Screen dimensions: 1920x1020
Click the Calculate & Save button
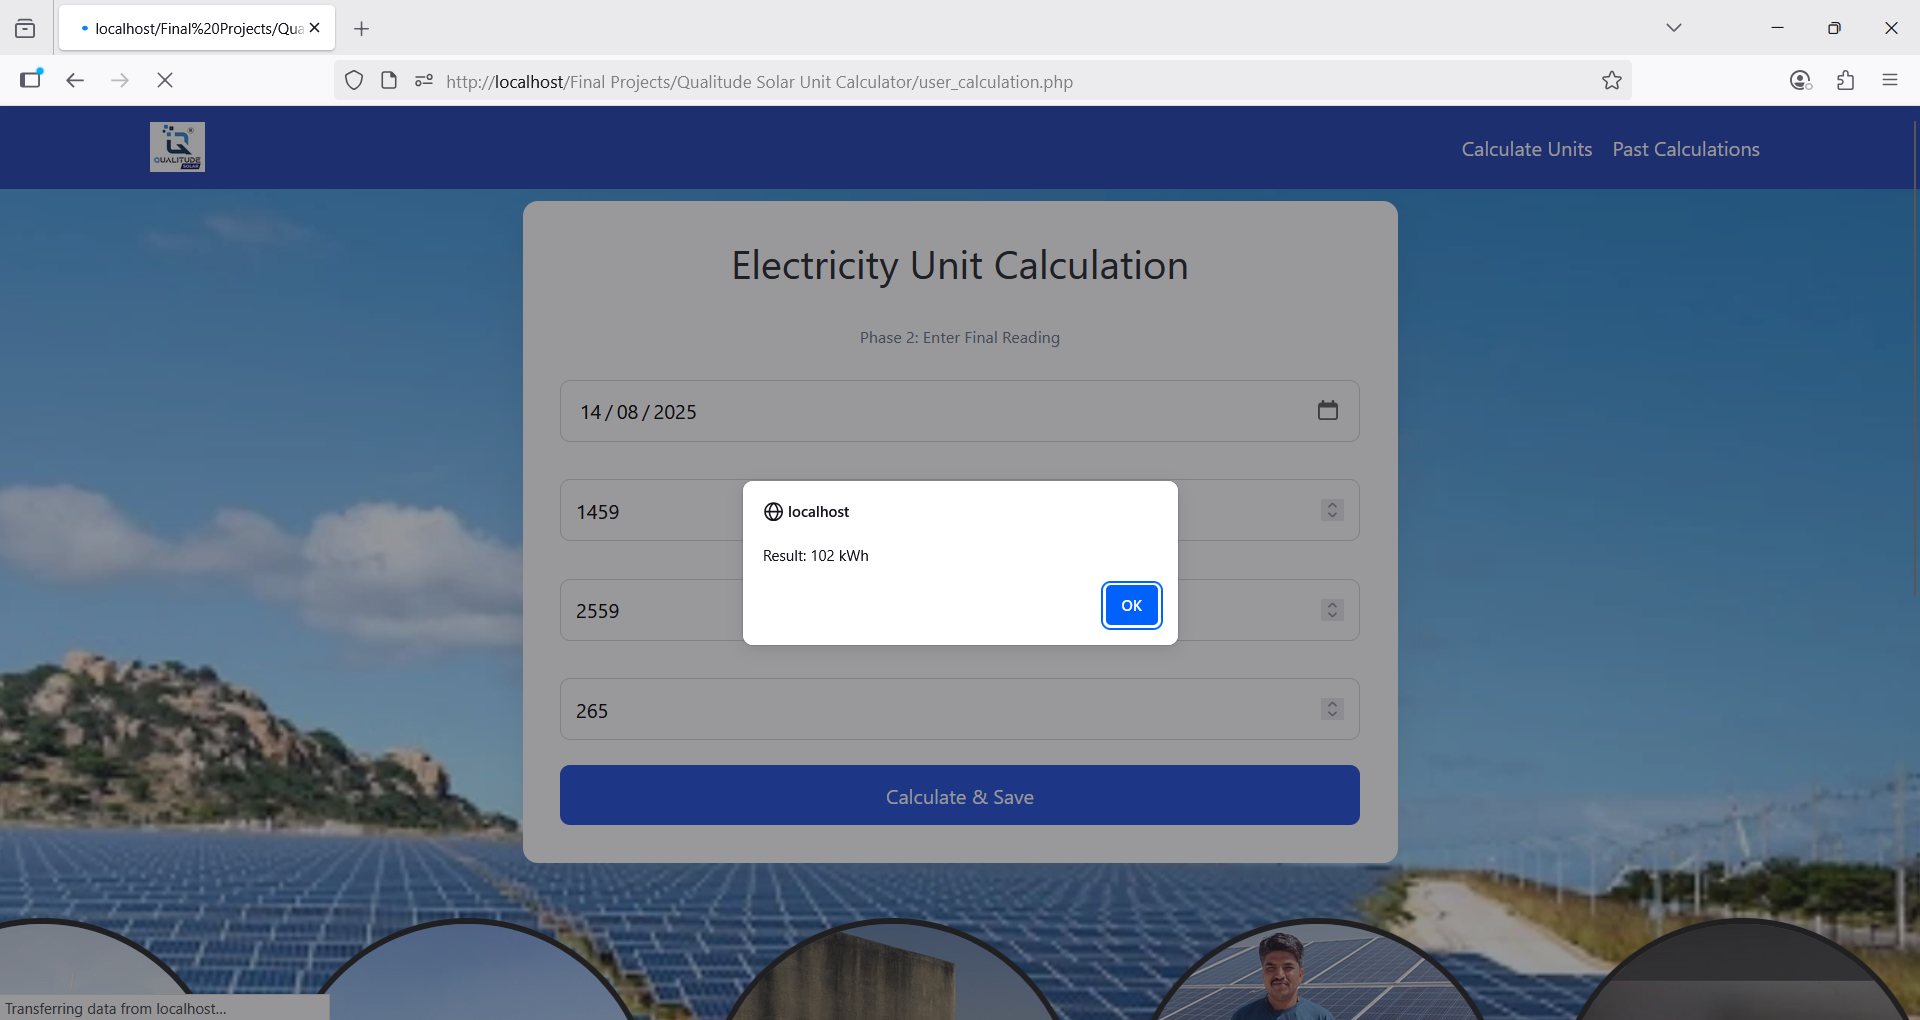click(x=959, y=796)
